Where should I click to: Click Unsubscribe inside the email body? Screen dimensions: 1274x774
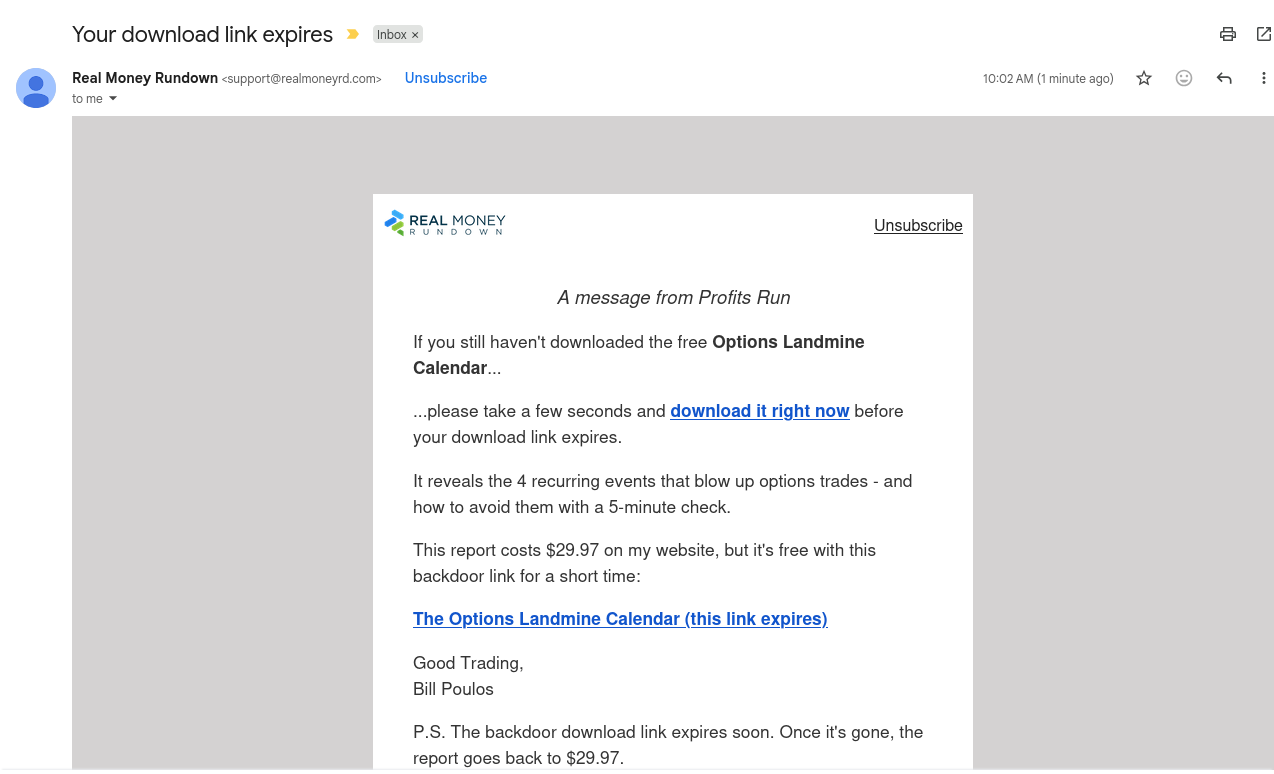[918, 225]
